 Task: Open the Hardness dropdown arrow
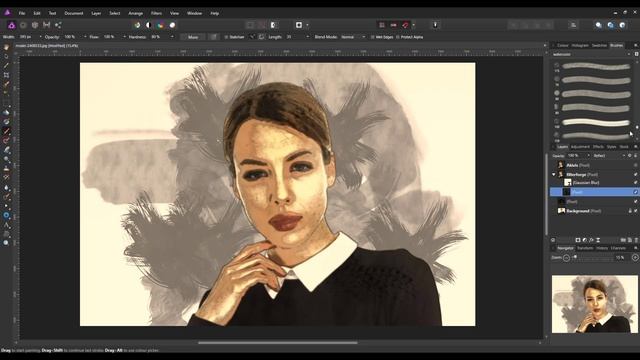click(x=172, y=37)
